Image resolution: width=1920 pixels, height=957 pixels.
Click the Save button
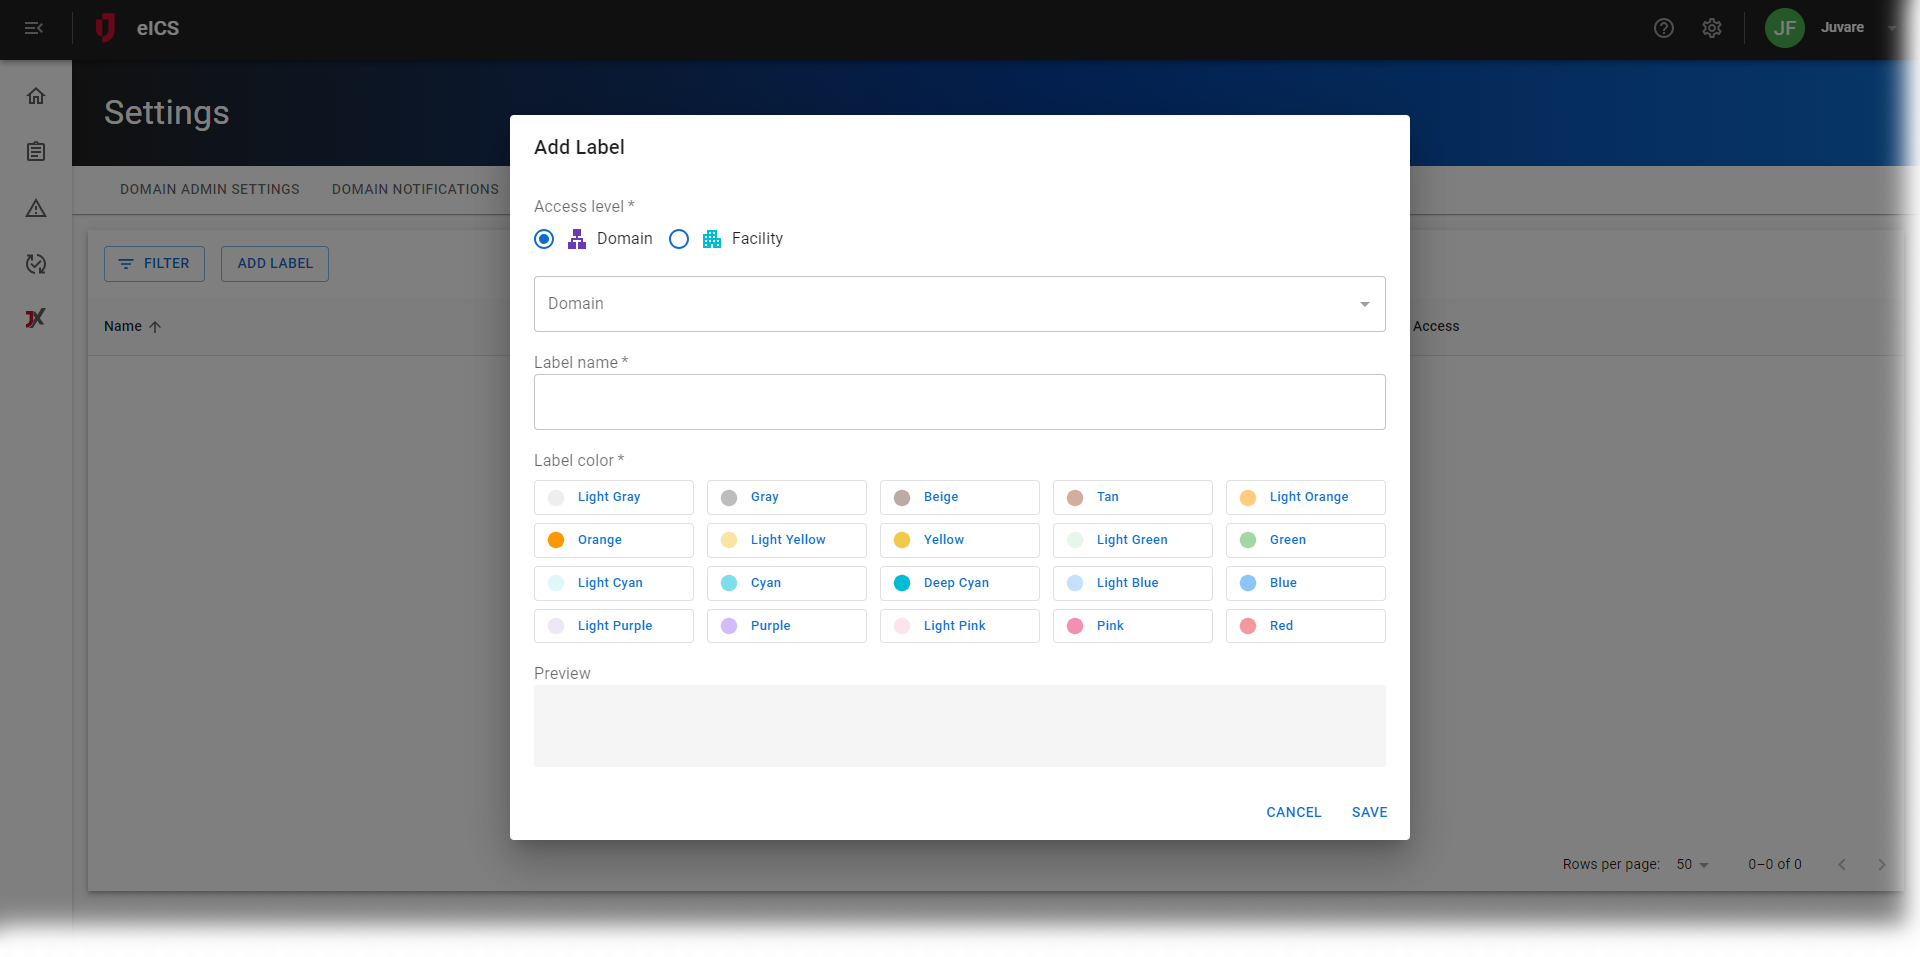1369,812
